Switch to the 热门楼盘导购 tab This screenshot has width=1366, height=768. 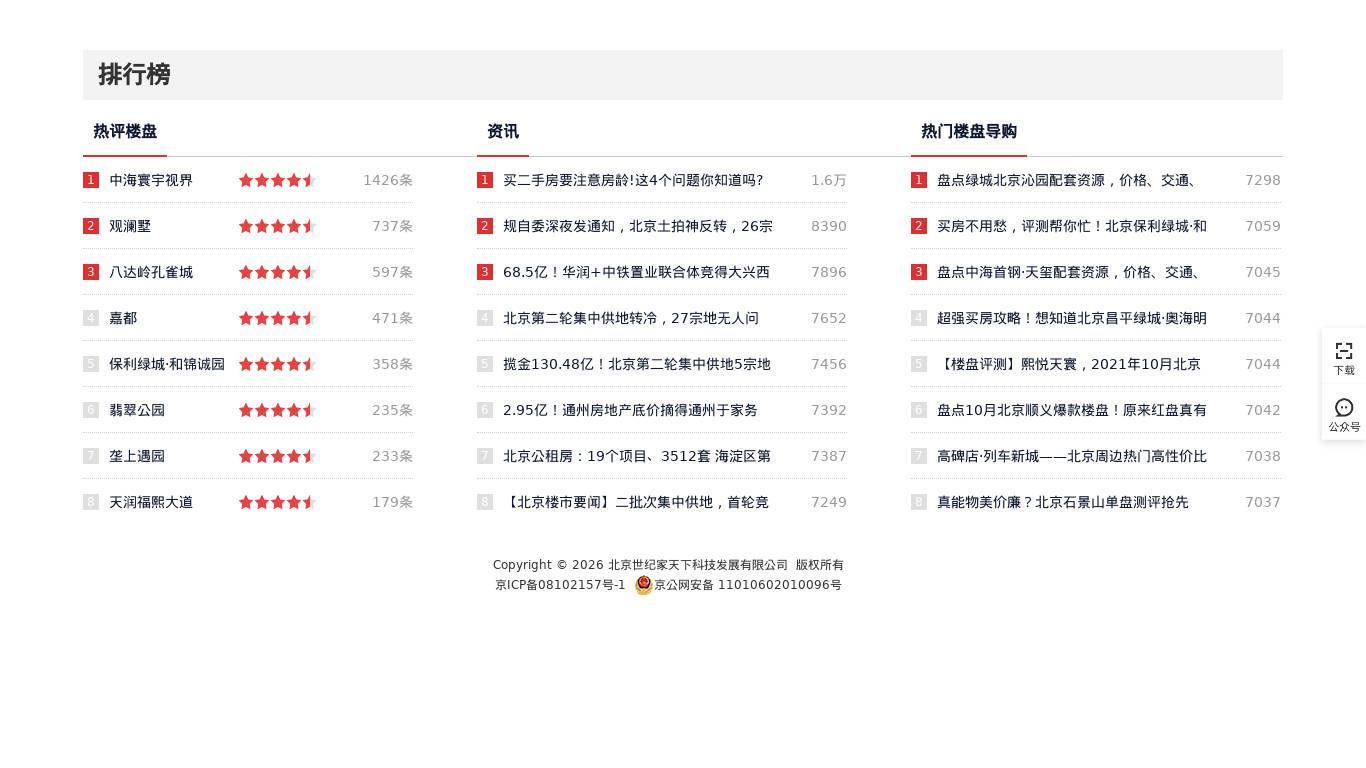(968, 132)
